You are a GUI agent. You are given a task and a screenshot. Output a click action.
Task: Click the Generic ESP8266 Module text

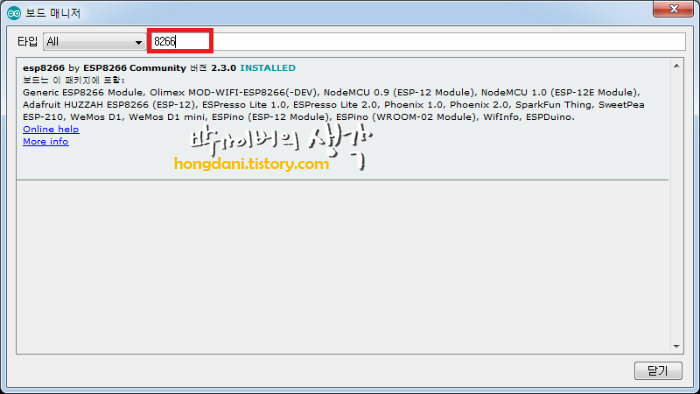point(83,92)
